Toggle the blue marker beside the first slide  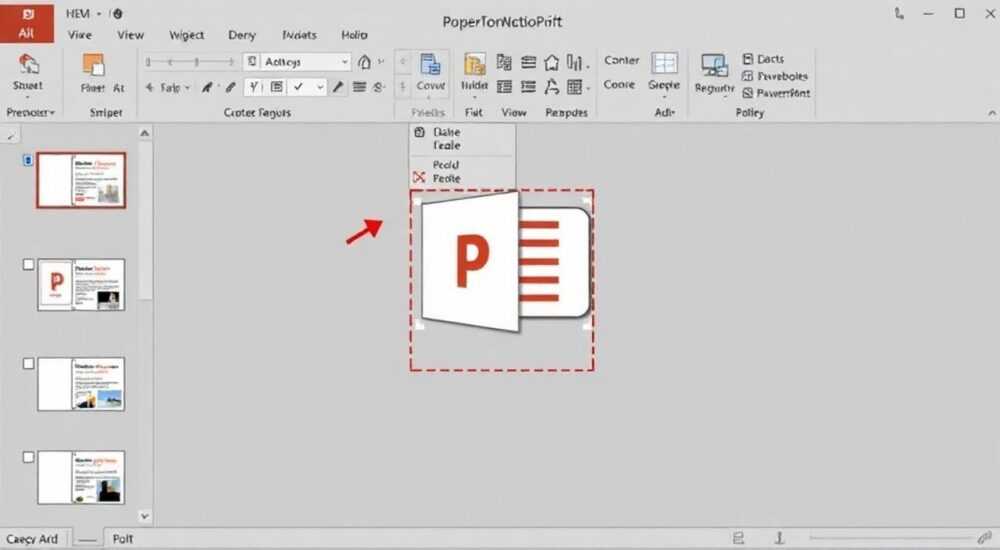click(x=27, y=160)
